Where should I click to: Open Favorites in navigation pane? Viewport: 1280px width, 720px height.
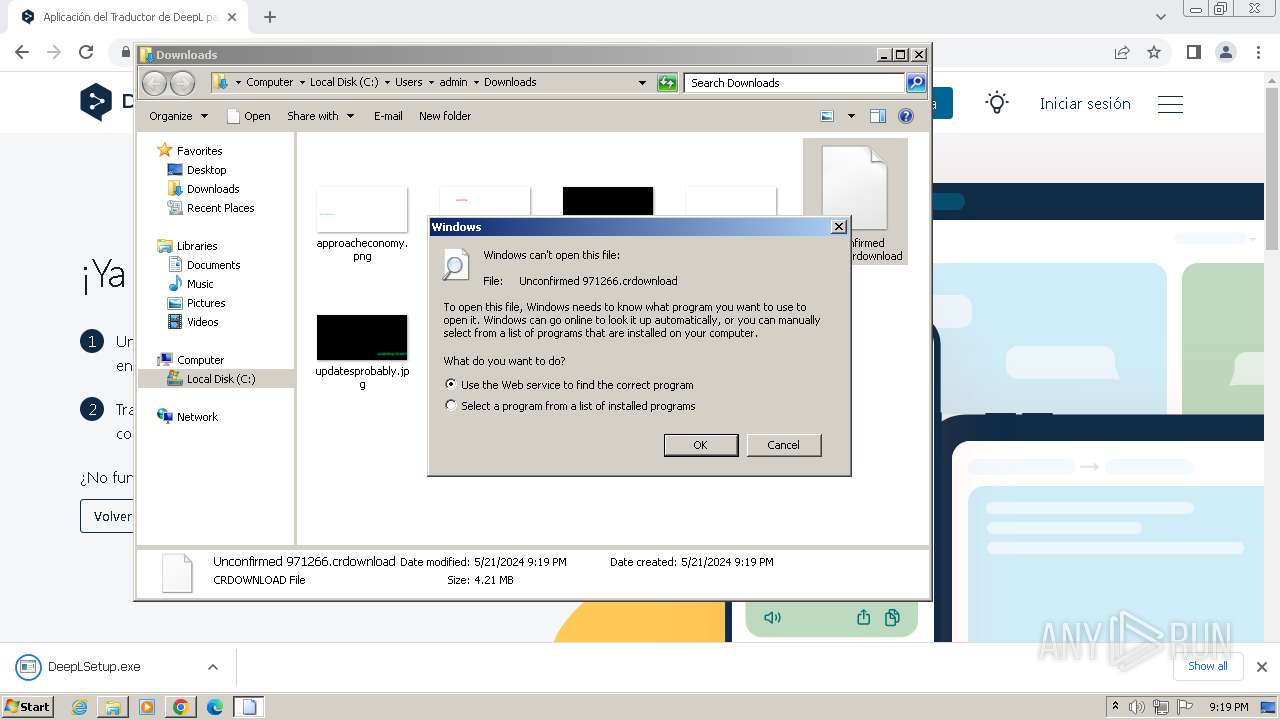click(199, 151)
